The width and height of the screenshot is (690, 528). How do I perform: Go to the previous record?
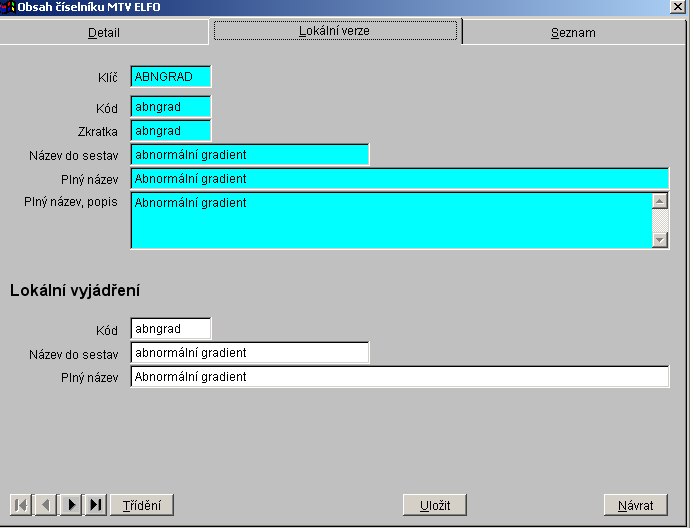pyautogui.click(x=45, y=505)
